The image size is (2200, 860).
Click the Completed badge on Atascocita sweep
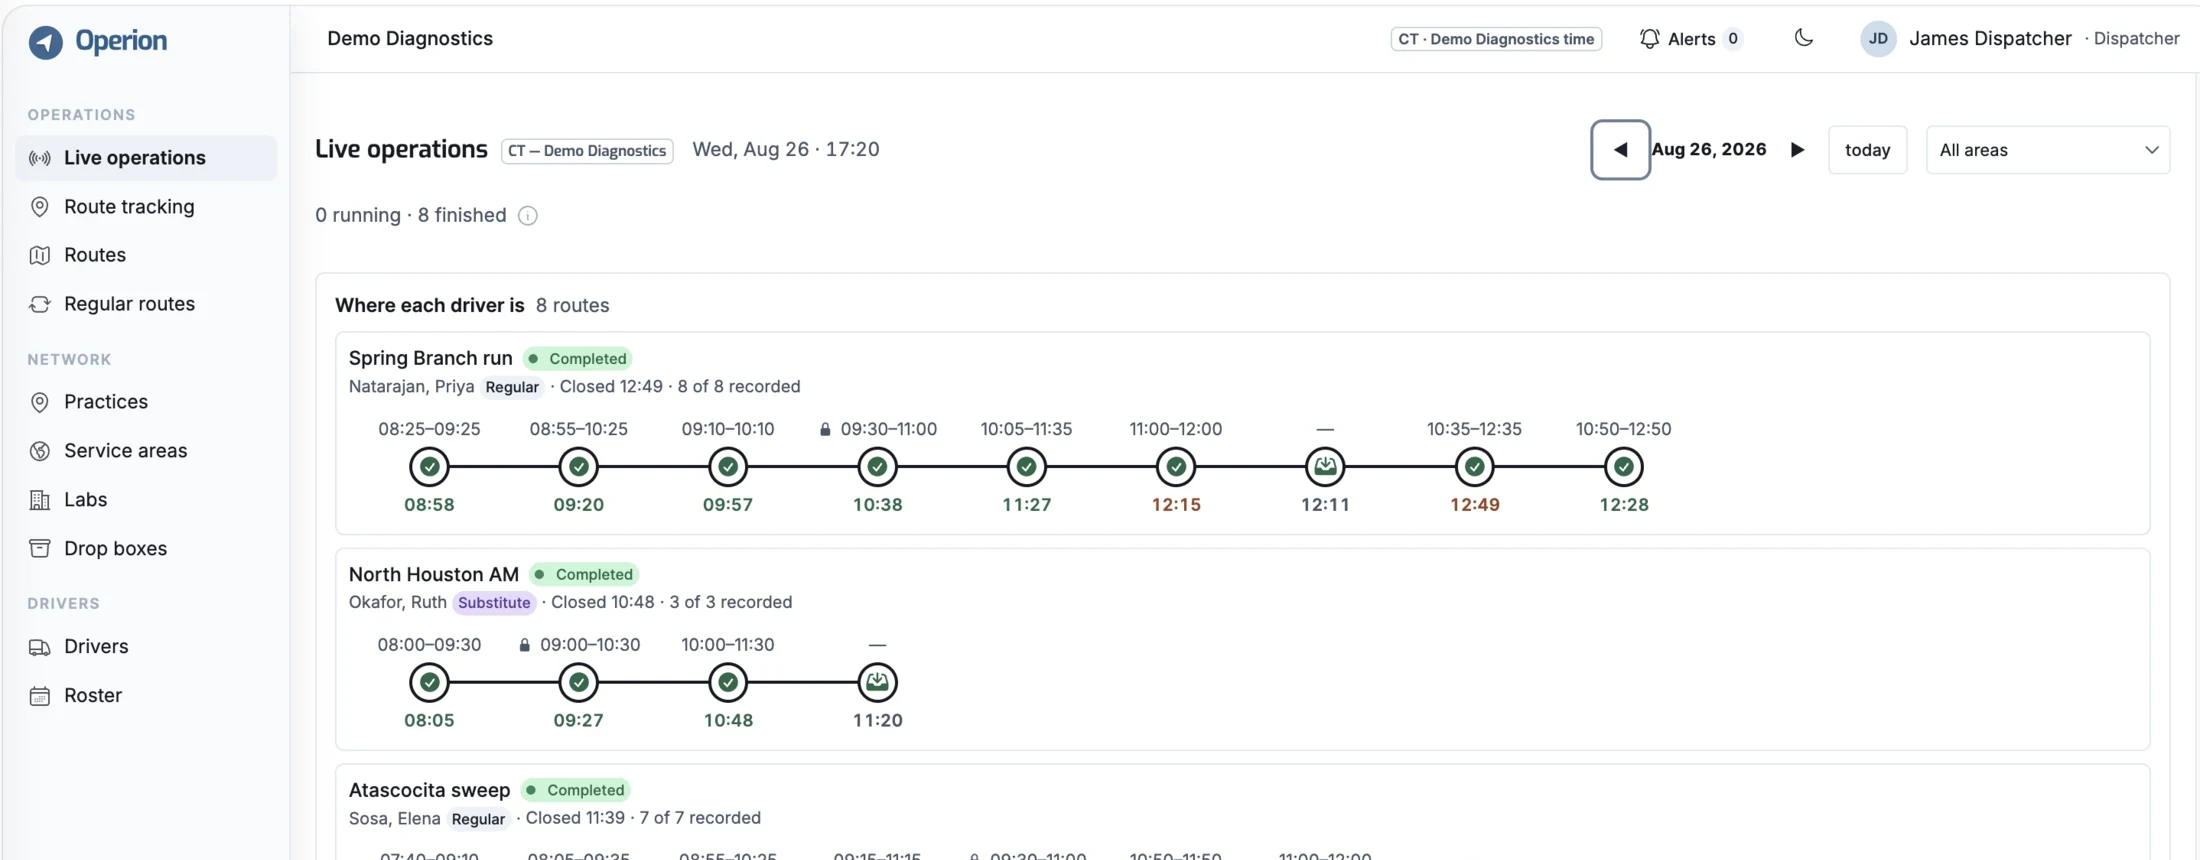point(576,791)
